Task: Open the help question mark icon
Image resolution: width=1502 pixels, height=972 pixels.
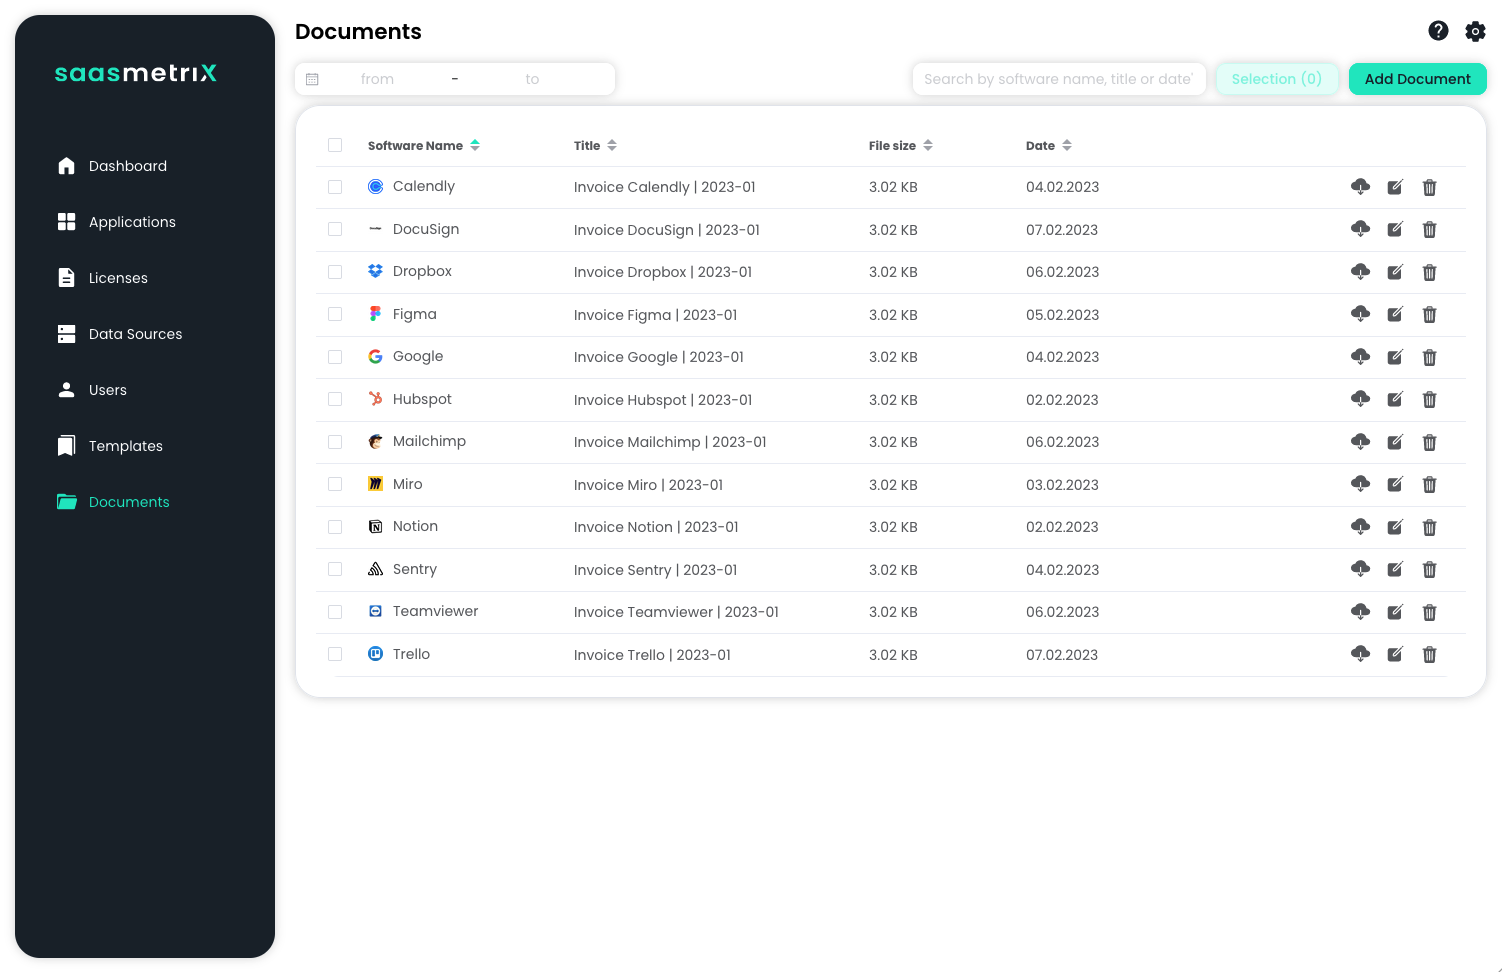Action: [x=1438, y=31]
